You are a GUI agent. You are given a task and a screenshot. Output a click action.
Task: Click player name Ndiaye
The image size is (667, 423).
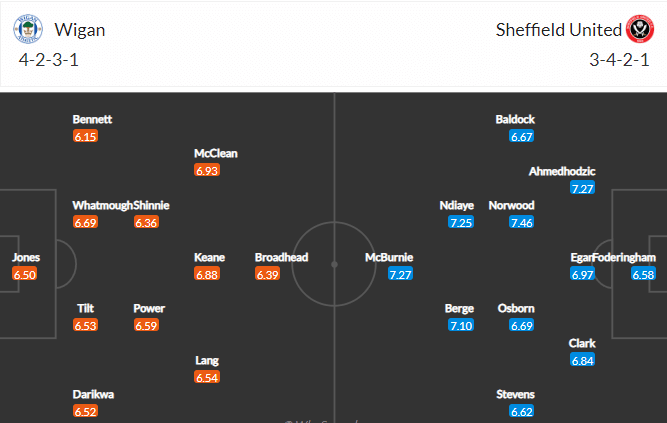[x=456, y=206]
